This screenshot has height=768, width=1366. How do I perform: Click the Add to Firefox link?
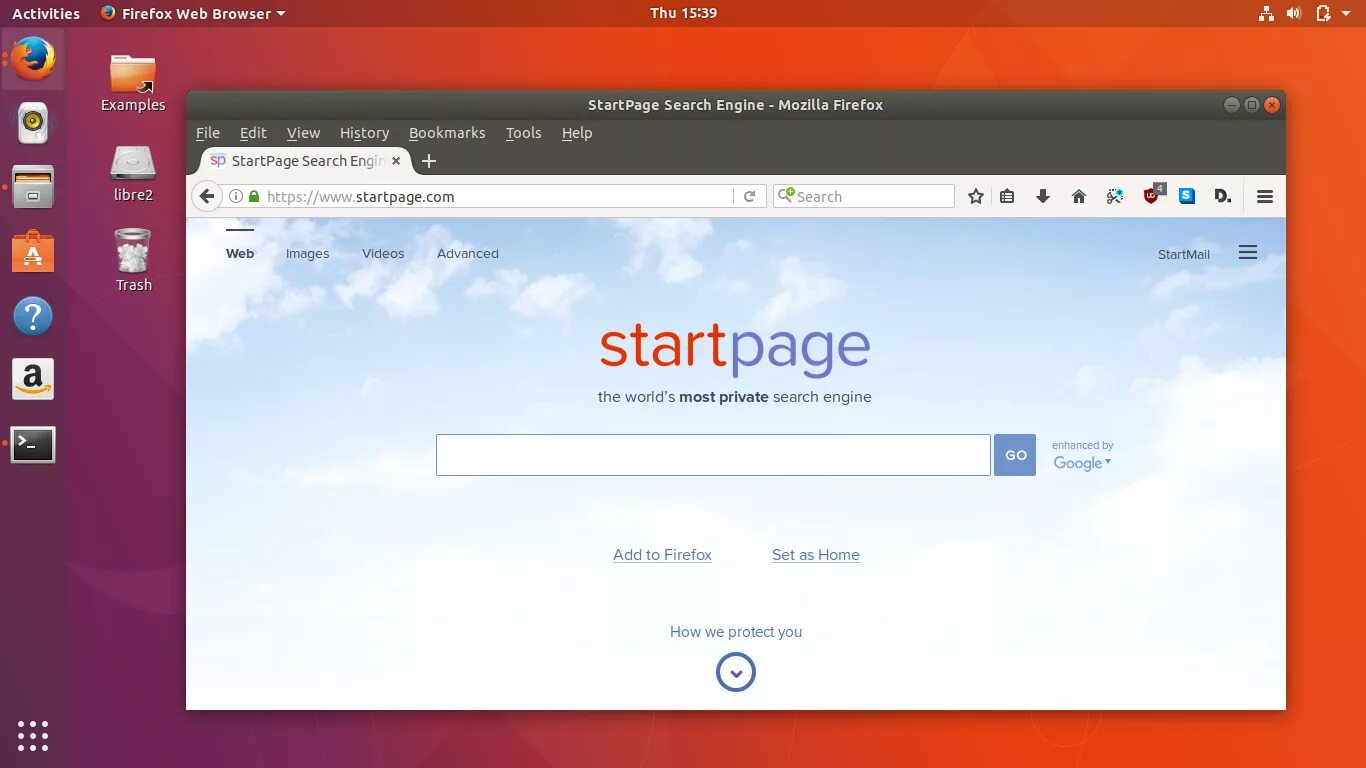pyautogui.click(x=662, y=555)
